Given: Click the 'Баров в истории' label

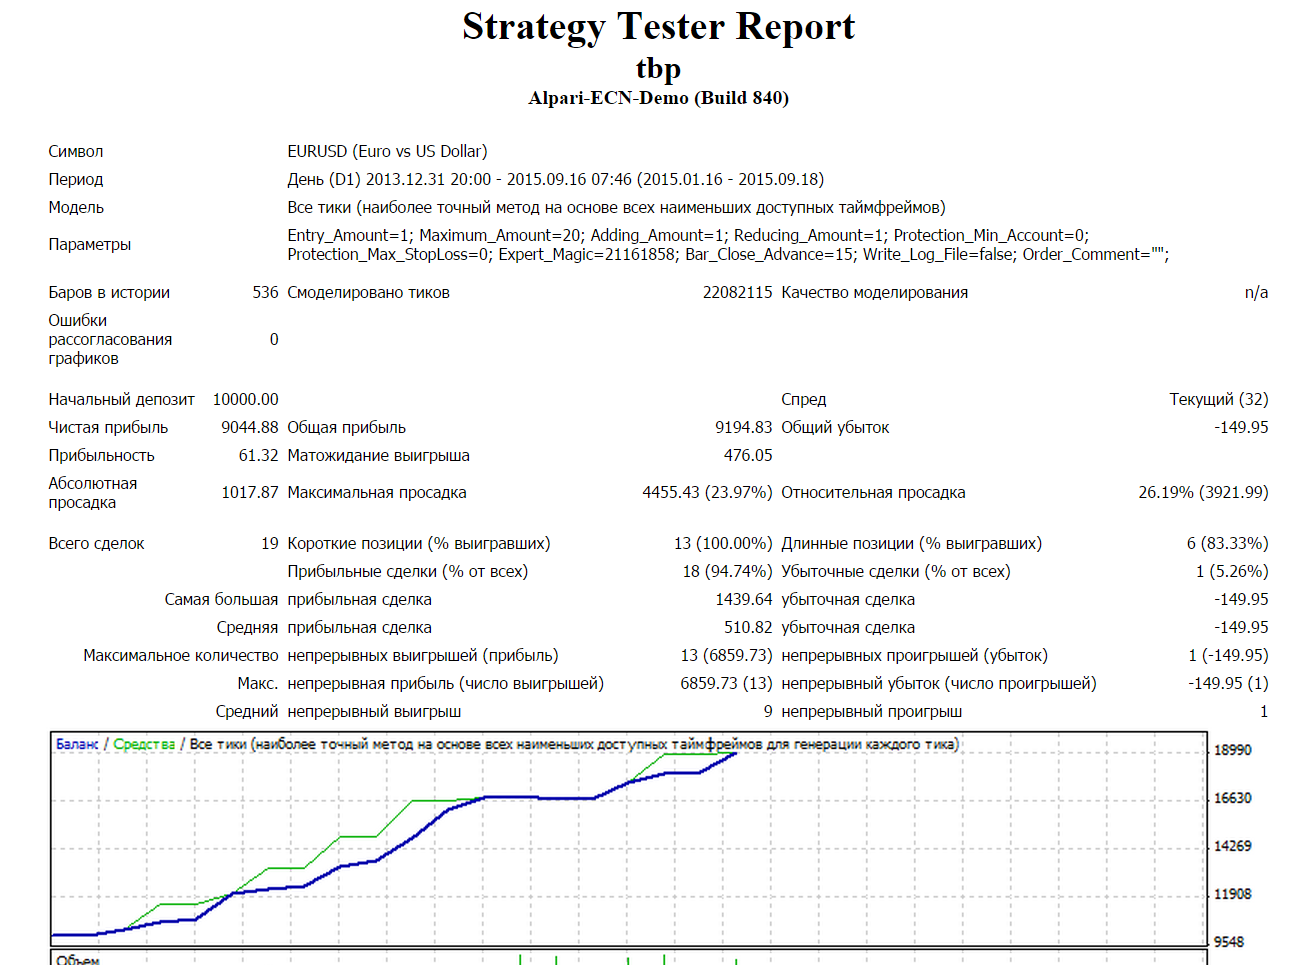Looking at the screenshot, I should pyautogui.click(x=109, y=292).
